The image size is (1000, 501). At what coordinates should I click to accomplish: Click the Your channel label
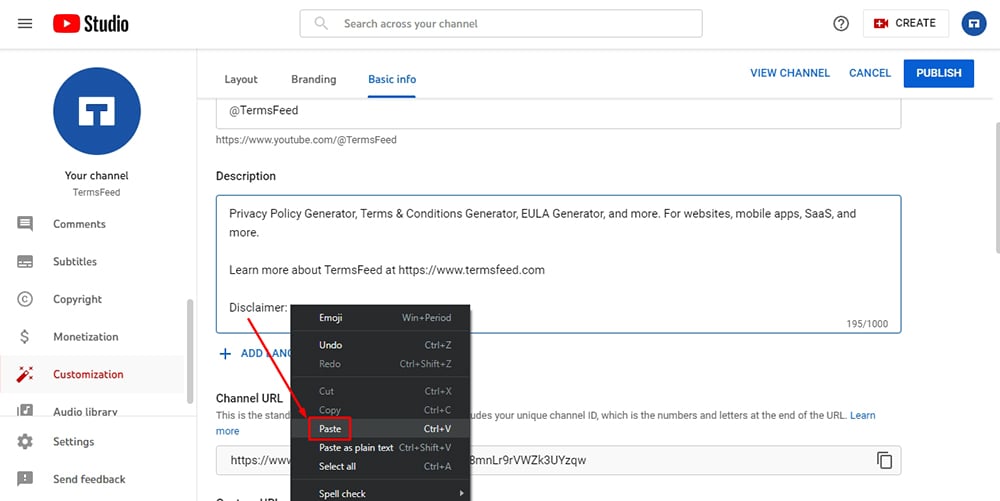(x=96, y=175)
